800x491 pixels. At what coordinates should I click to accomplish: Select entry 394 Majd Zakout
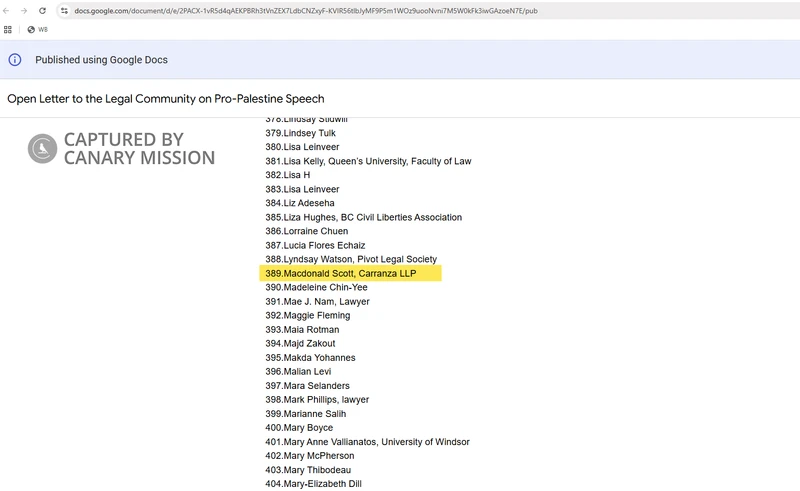301,343
